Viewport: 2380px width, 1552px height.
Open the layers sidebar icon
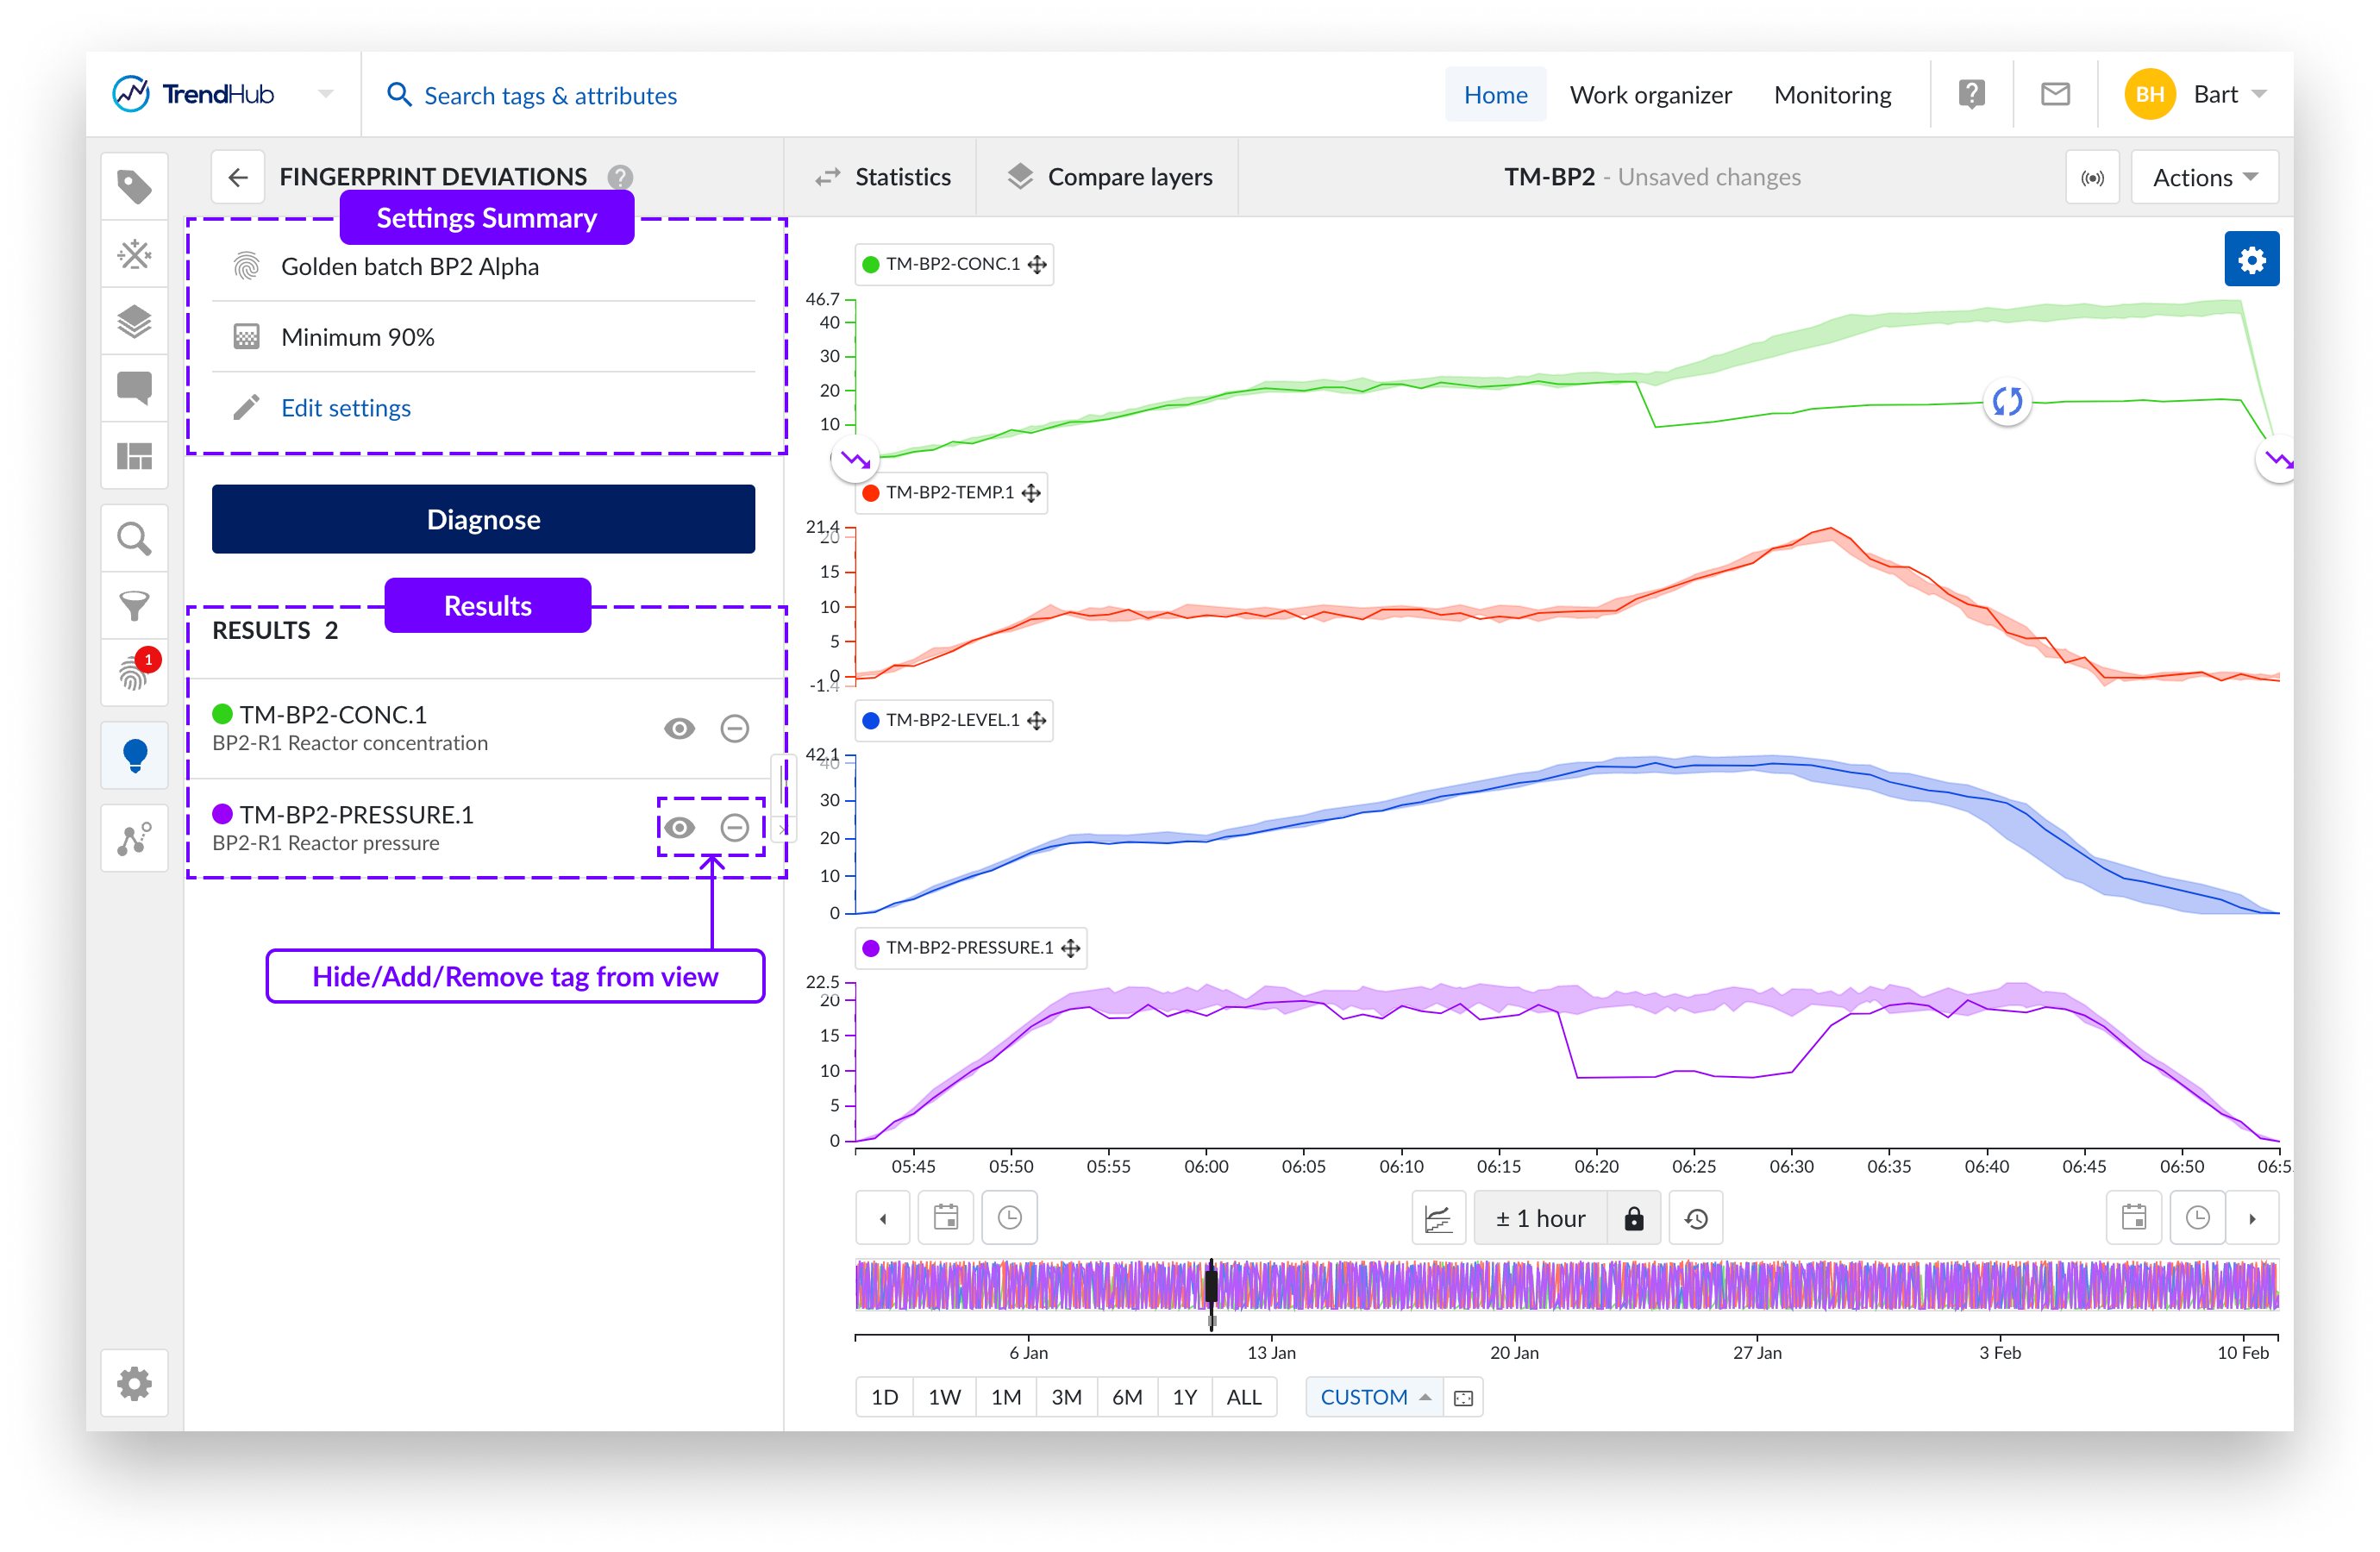coord(134,322)
